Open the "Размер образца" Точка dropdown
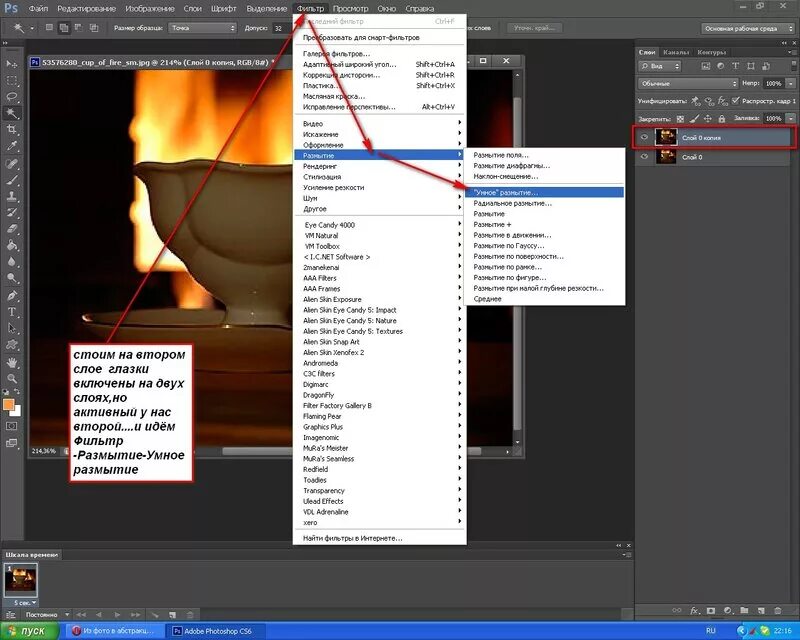Viewport: 800px width, 640px height. coord(203,28)
